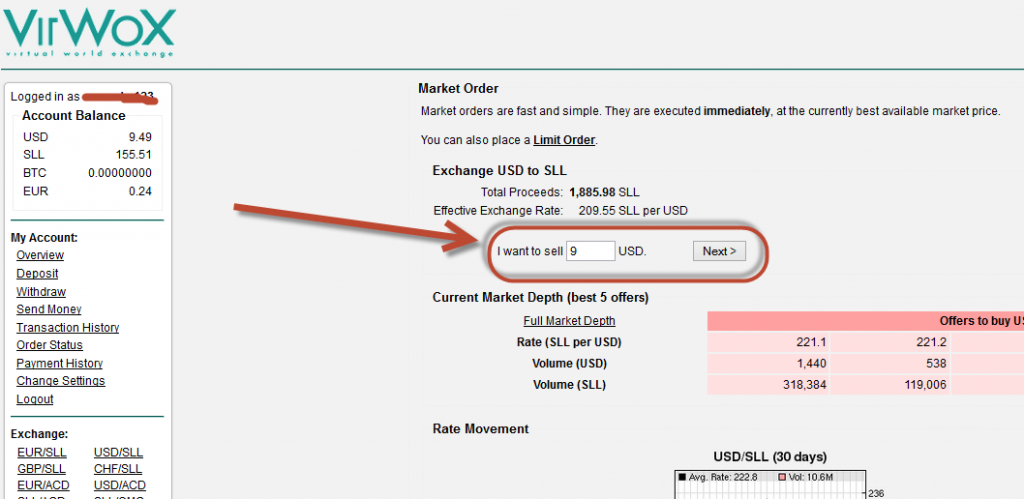Click the SLL balance value 155.51

[135, 155]
